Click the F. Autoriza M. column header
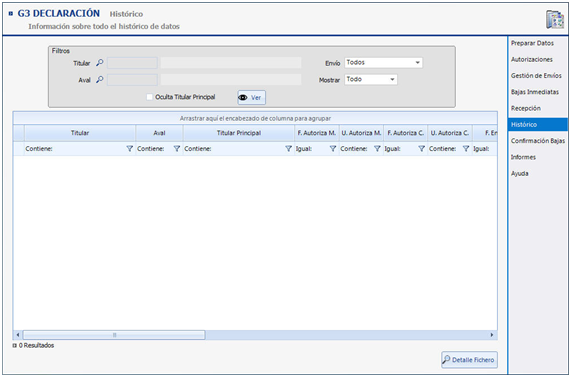 pos(316,133)
